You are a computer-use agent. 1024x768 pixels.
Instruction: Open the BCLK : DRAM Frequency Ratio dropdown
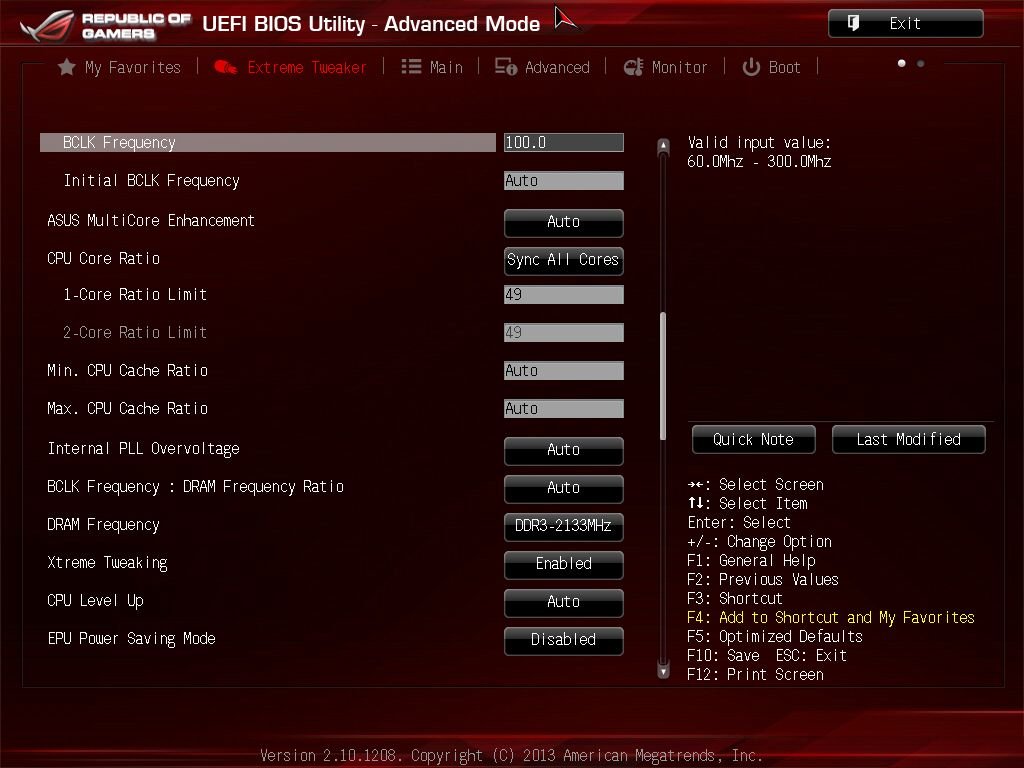pyautogui.click(x=564, y=488)
